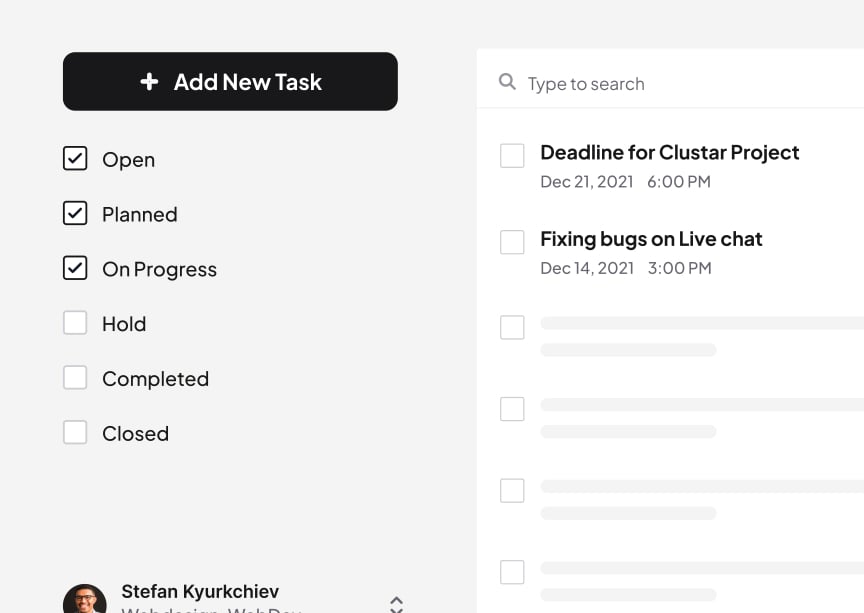Image resolution: width=864 pixels, height=613 pixels.
Task: Uncheck the Planned status filter
Action: (75, 213)
